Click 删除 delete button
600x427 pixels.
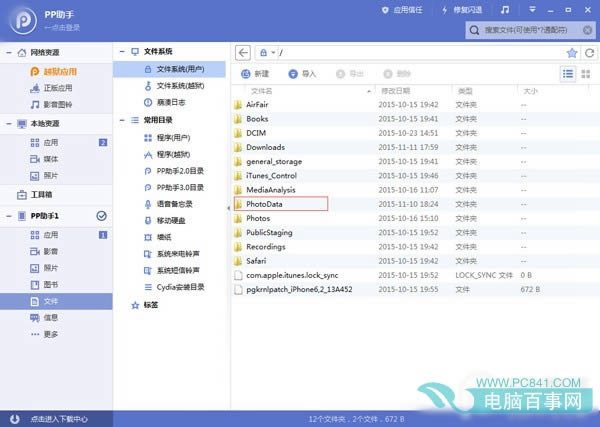coord(397,74)
